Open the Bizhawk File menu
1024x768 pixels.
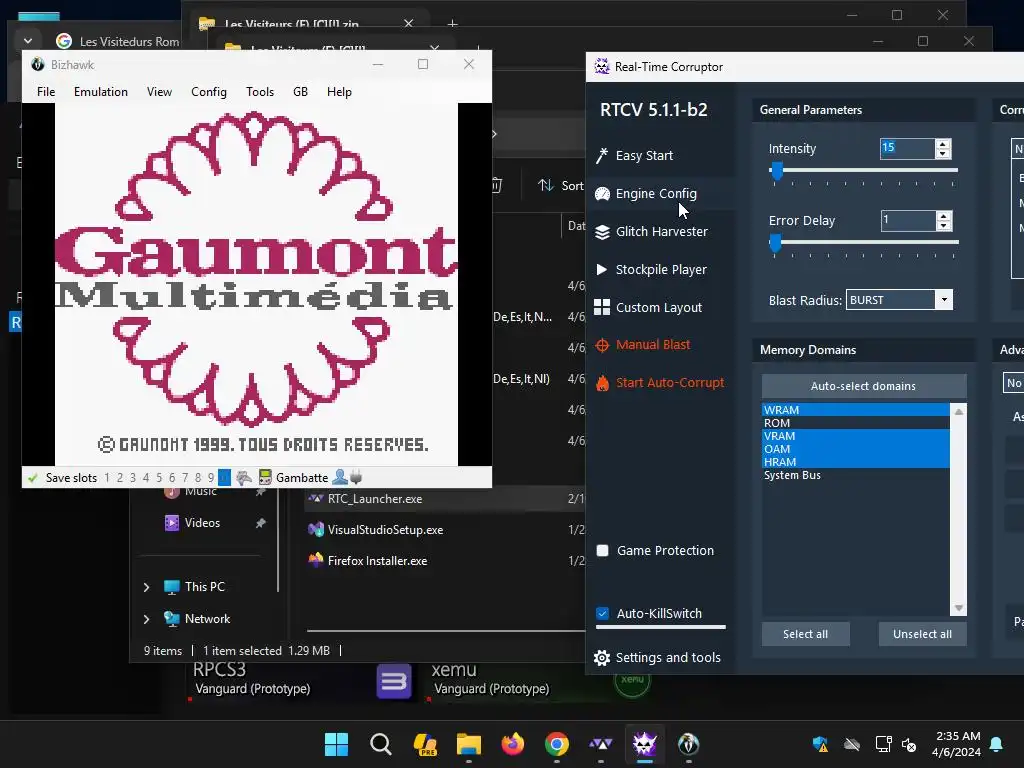click(x=46, y=91)
